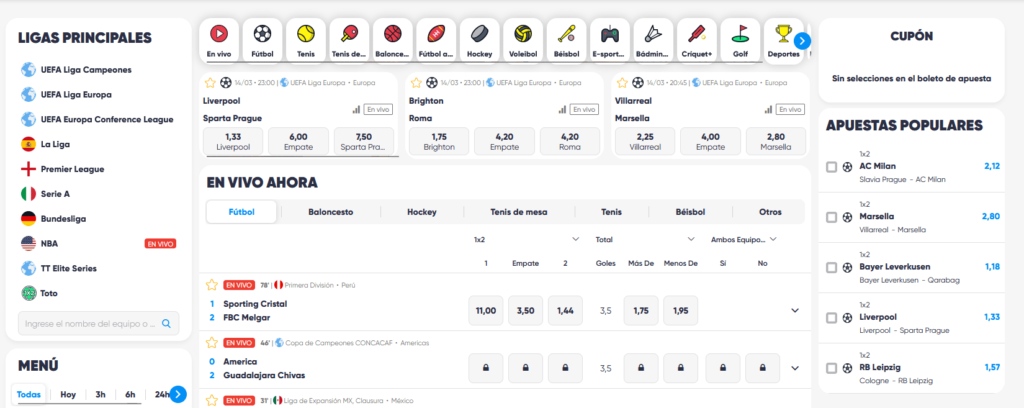Viewport: 1024px width, 408px height.
Task: Type in the team name search field
Action: [88, 323]
